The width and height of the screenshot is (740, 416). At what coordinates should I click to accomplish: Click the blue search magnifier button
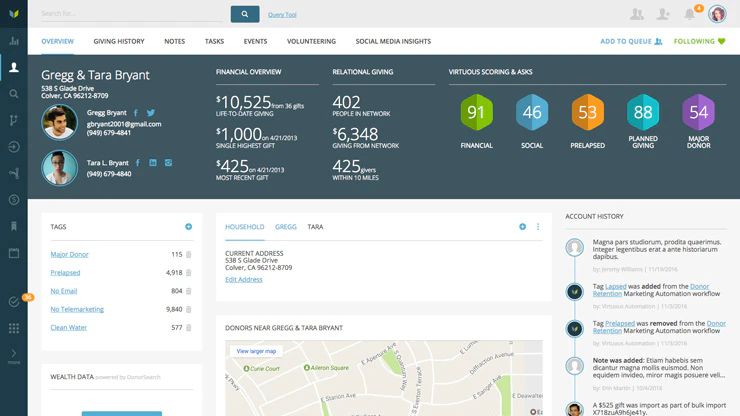pyautogui.click(x=244, y=14)
